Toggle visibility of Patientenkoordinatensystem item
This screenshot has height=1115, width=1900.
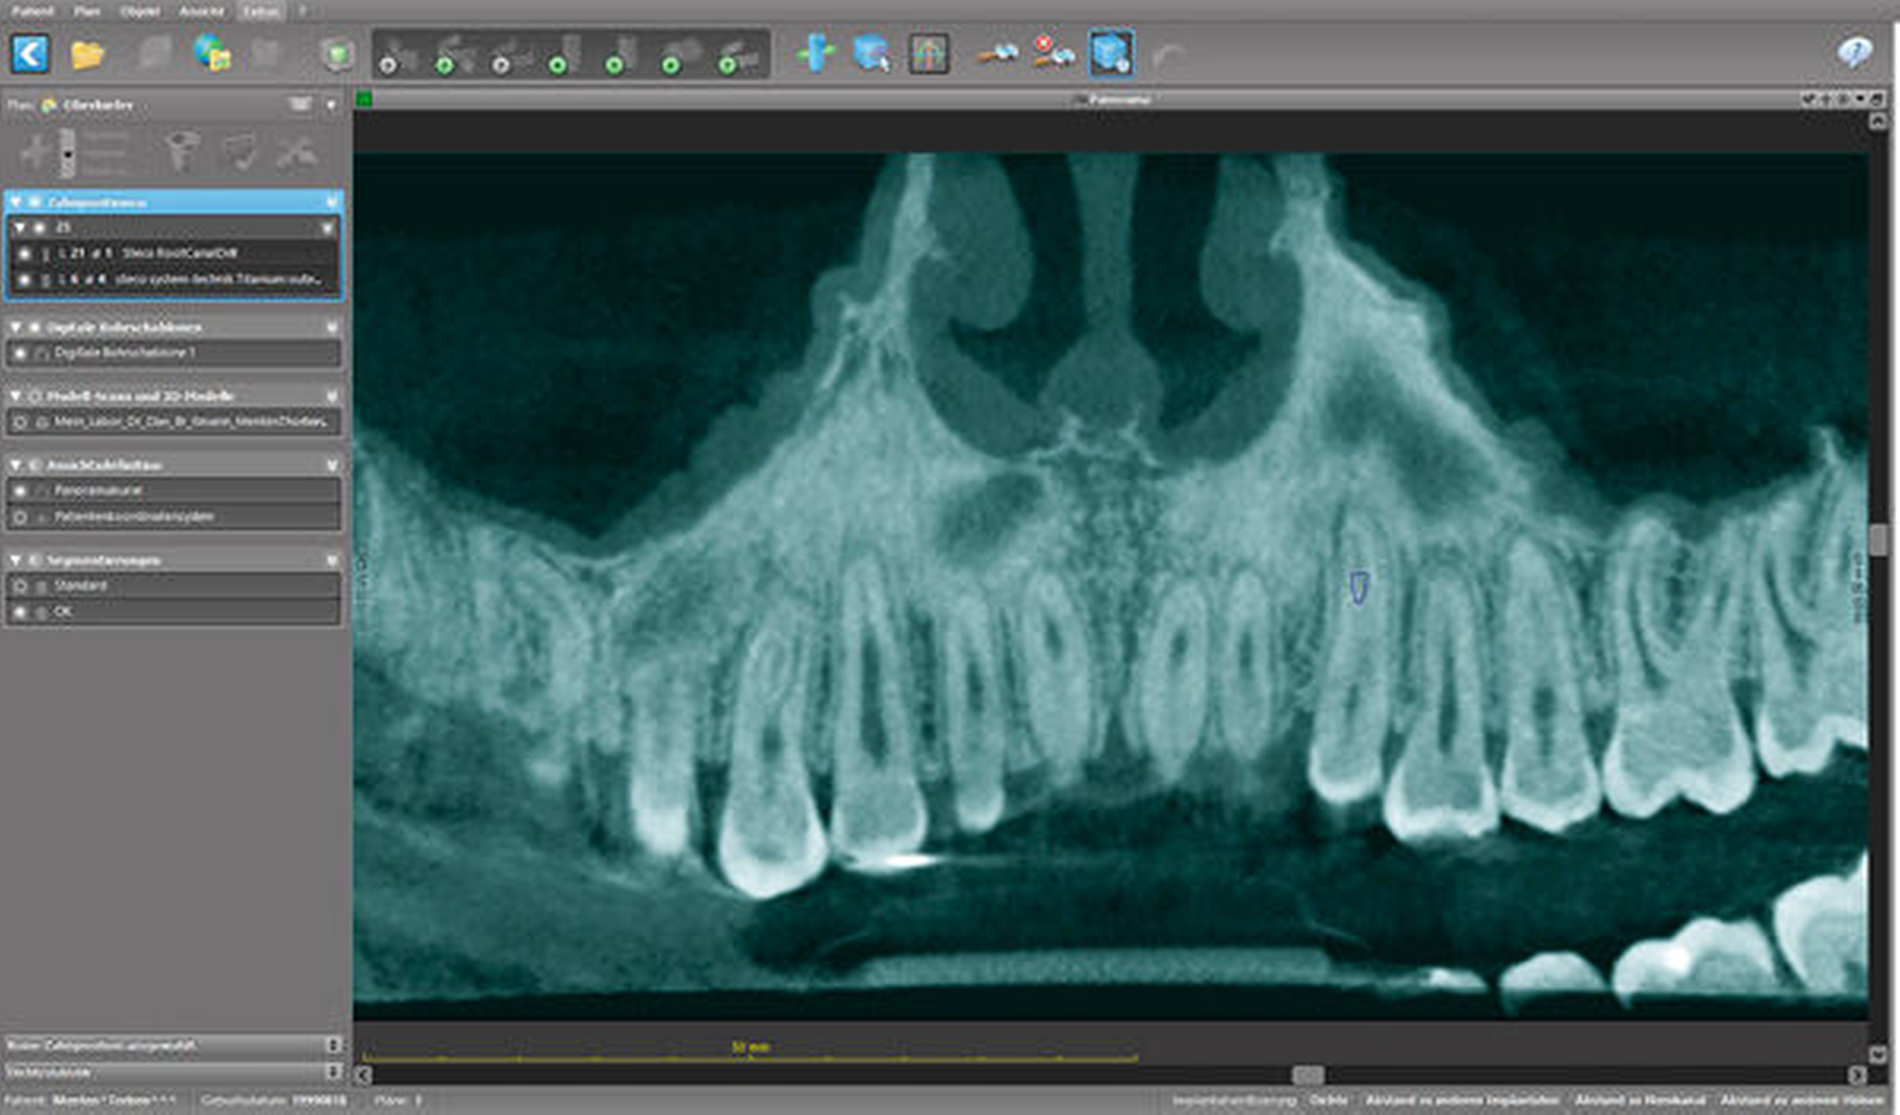[20, 517]
